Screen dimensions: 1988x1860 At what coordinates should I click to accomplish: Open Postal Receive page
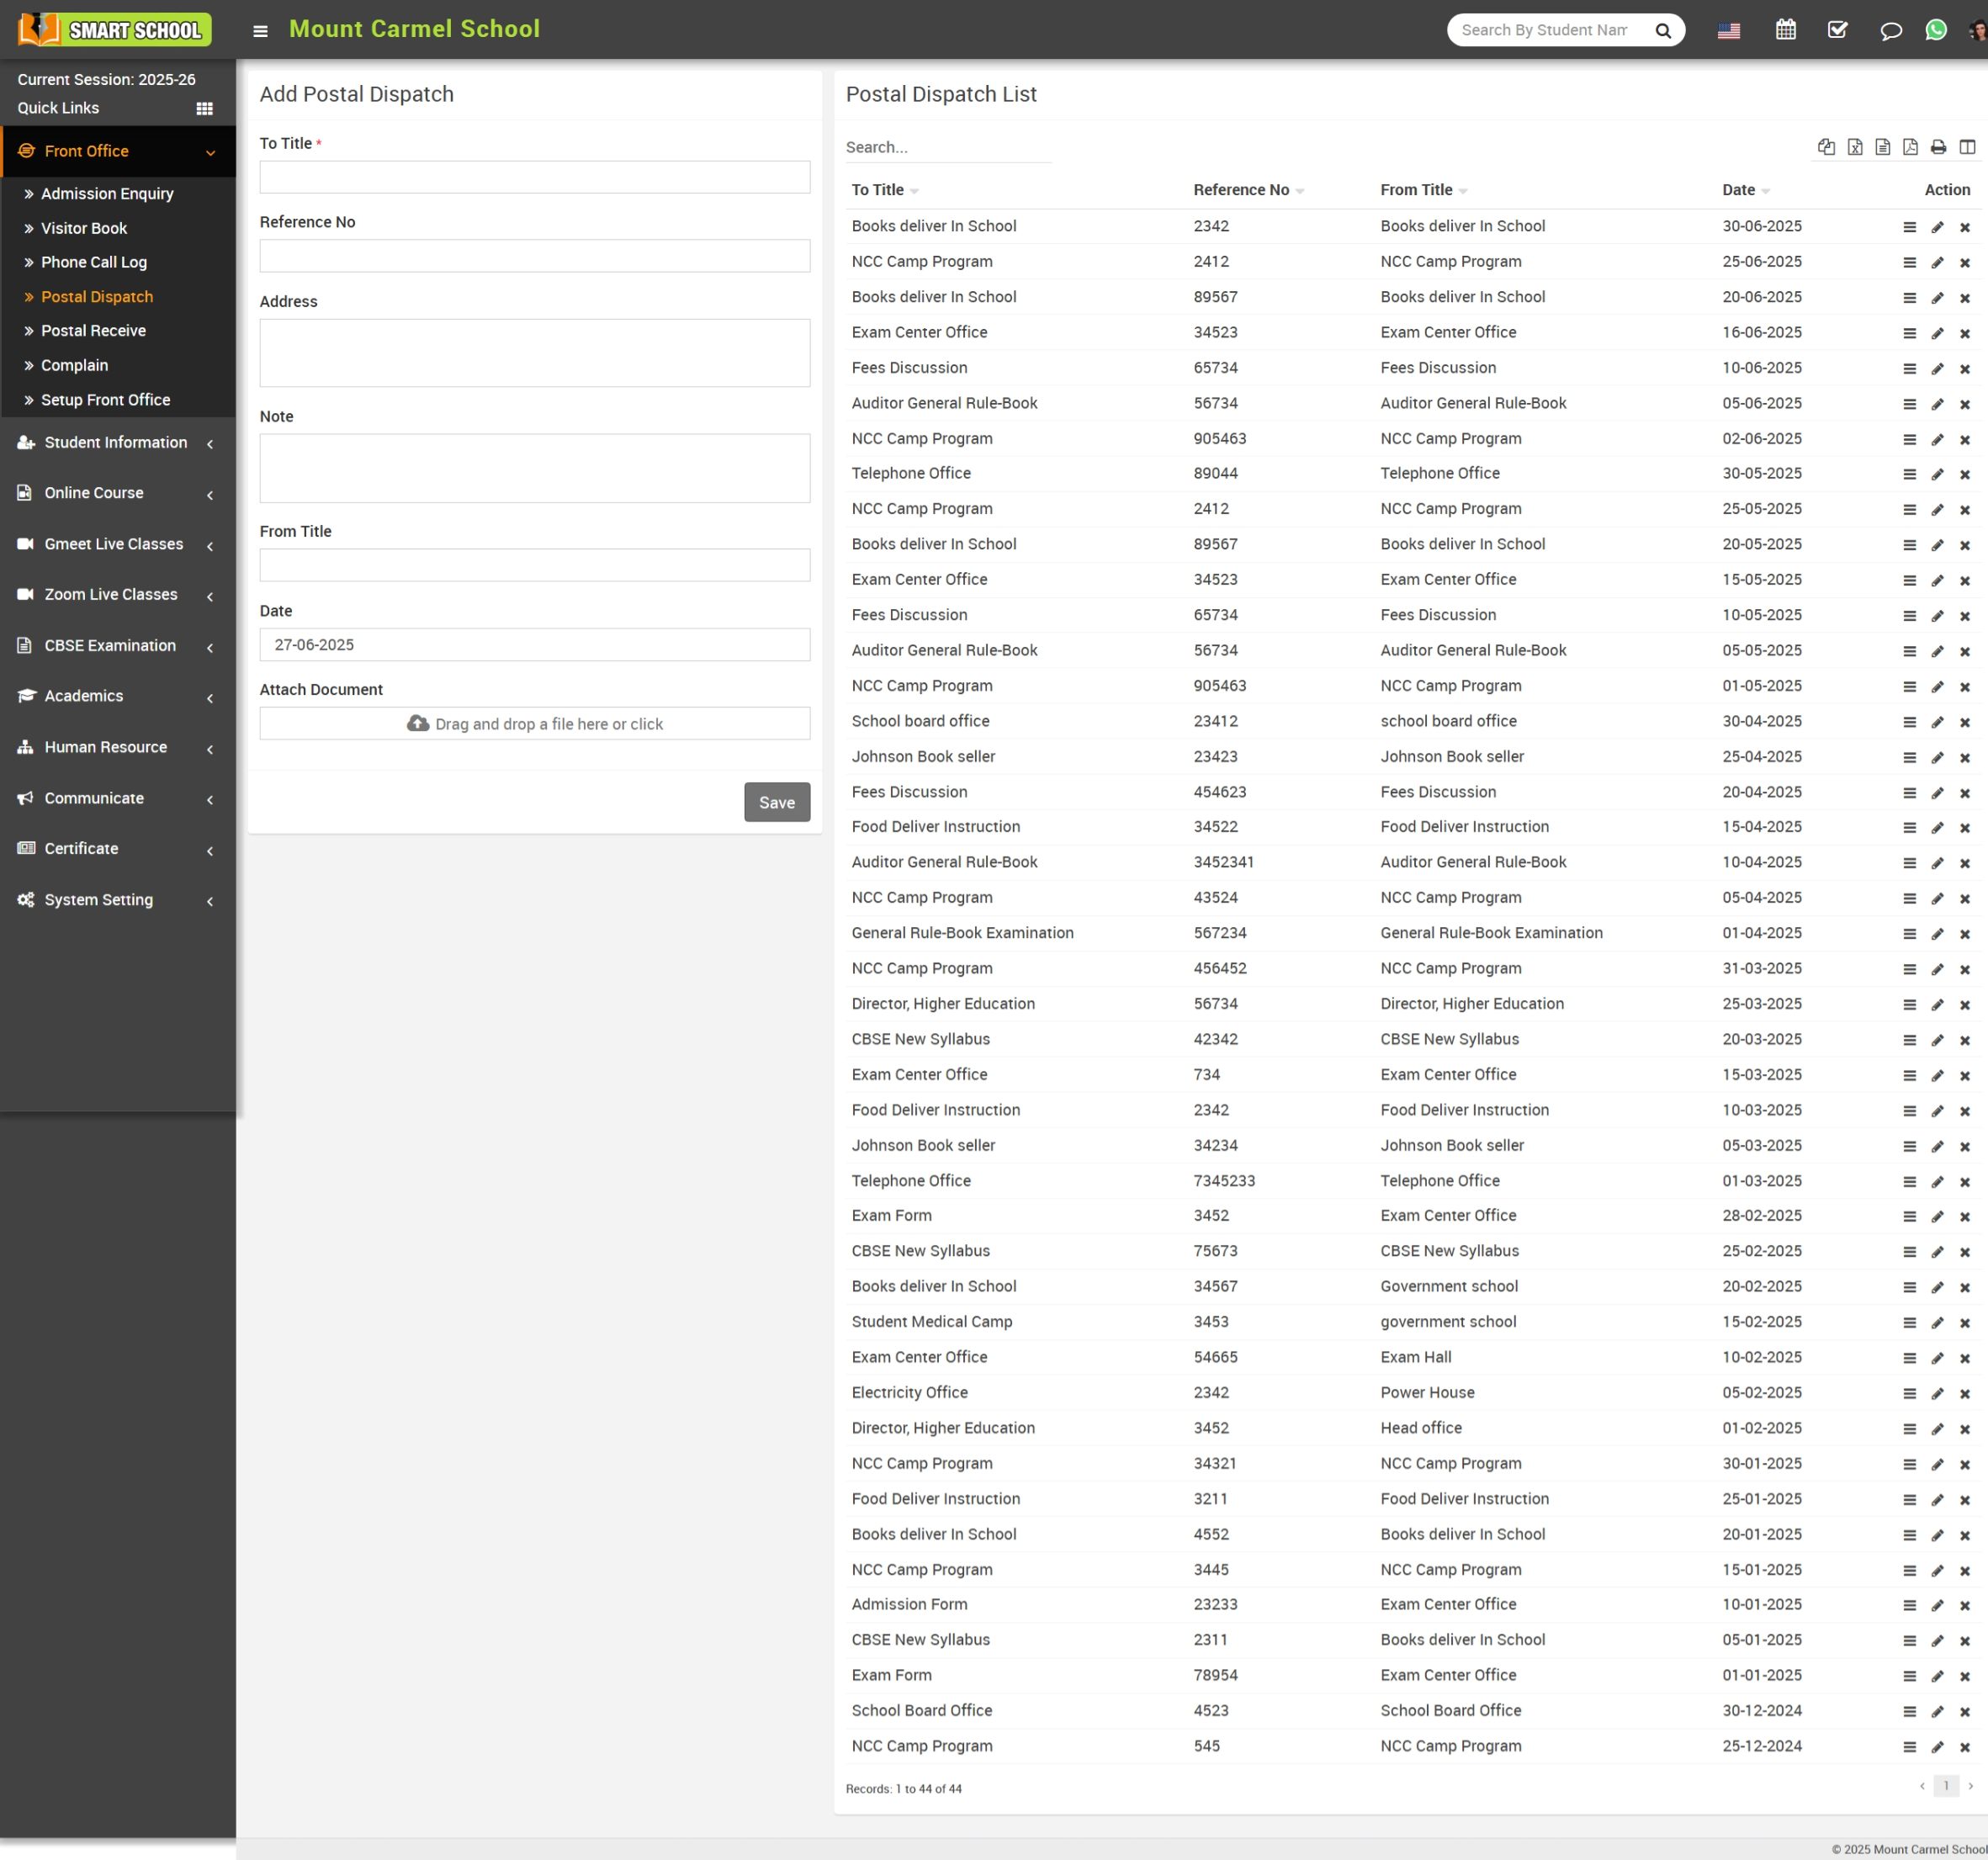pyautogui.click(x=93, y=330)
